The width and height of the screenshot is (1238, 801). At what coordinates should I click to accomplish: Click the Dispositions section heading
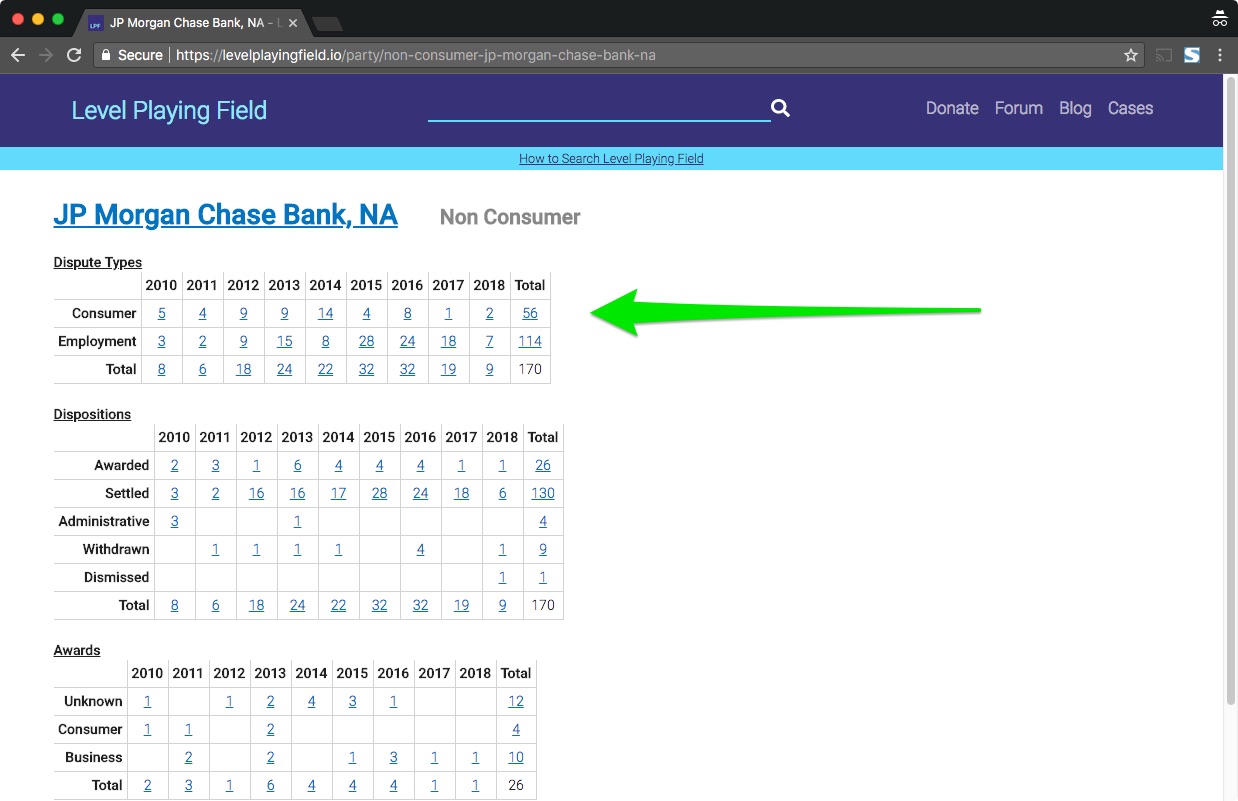(x=92, y=414)
